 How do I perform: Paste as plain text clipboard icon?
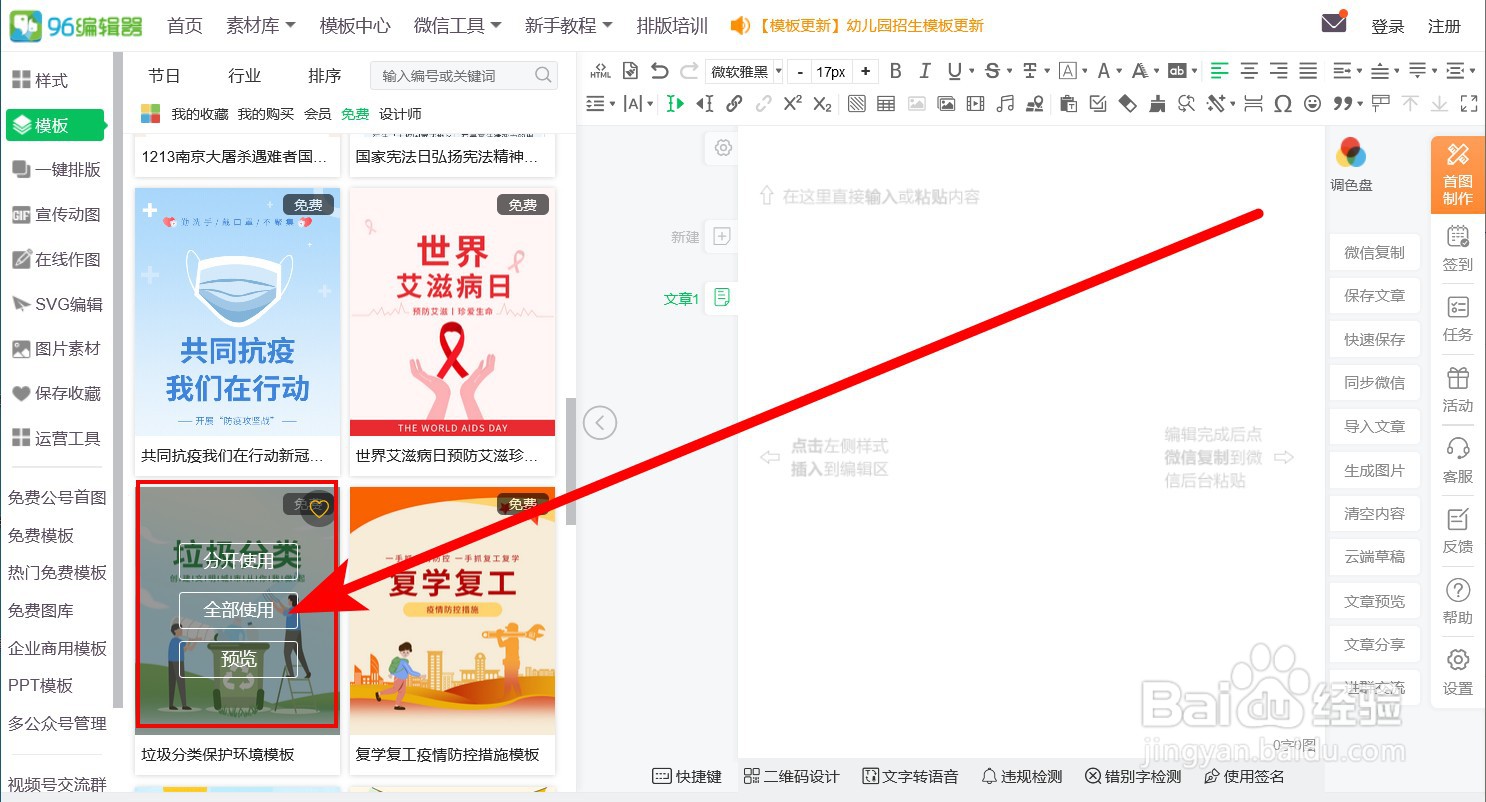(x=1067, y=103)
